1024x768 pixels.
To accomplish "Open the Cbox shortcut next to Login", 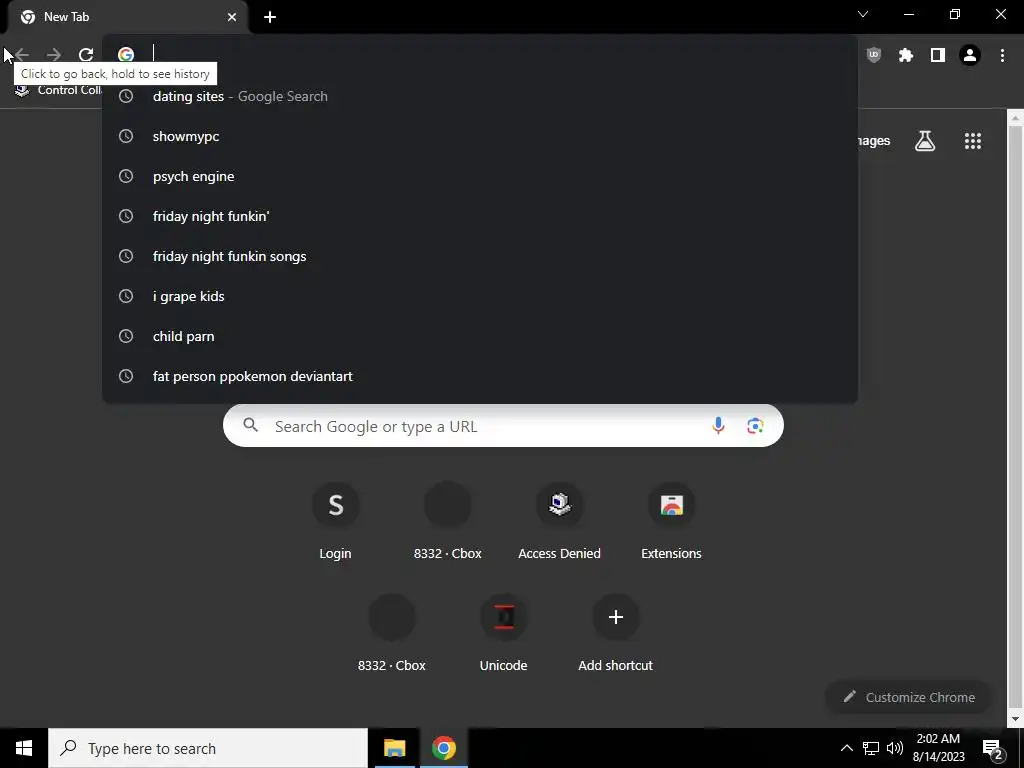I will point(447,520).
